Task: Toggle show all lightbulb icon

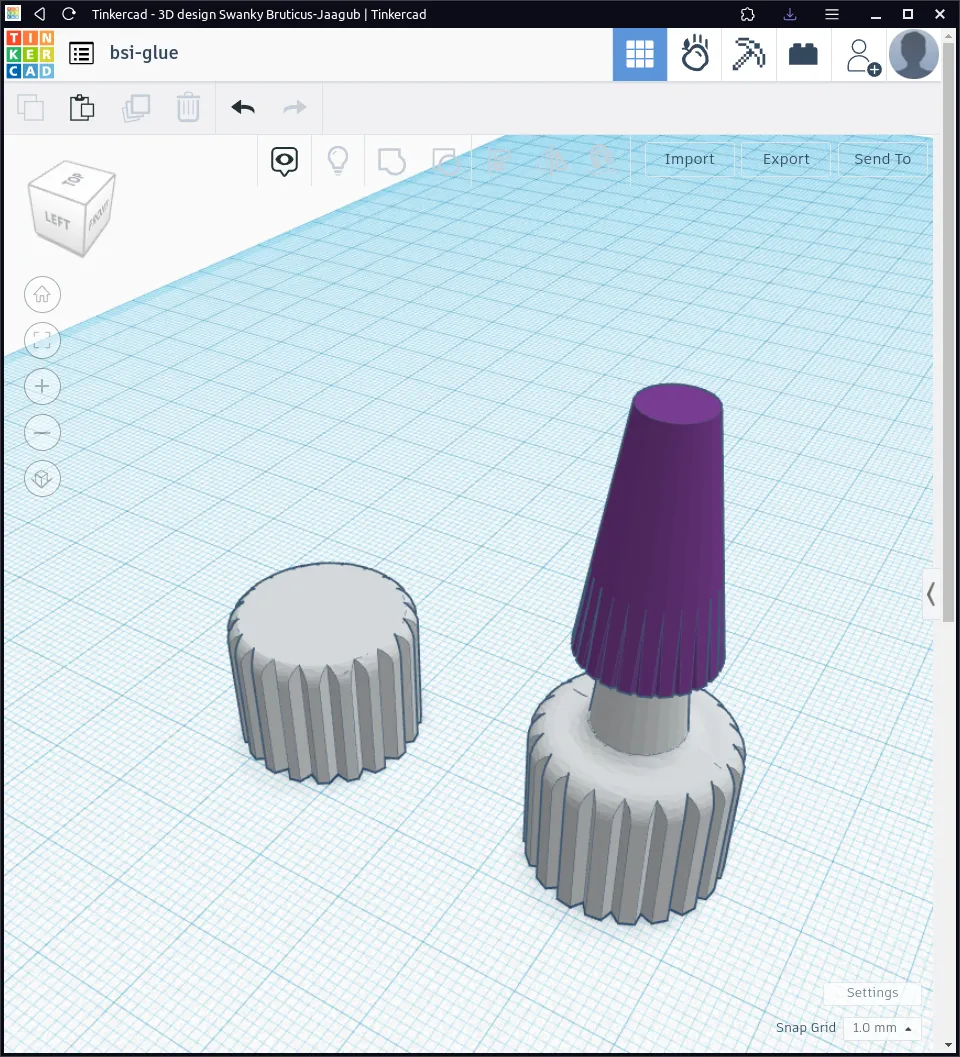Action: point(338,161)
